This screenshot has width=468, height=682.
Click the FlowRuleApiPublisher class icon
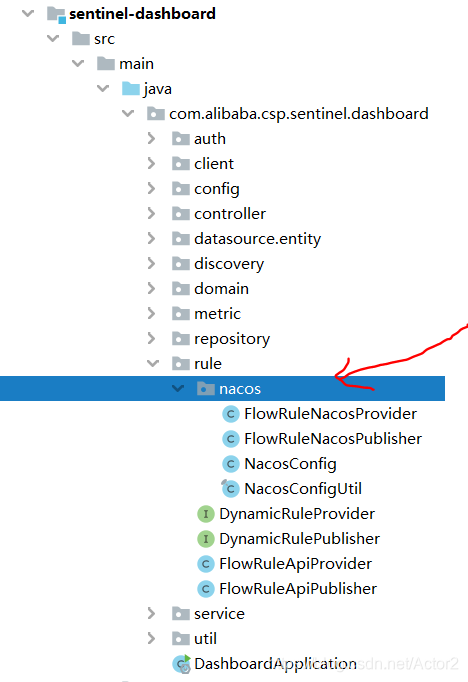pos(206,589)
